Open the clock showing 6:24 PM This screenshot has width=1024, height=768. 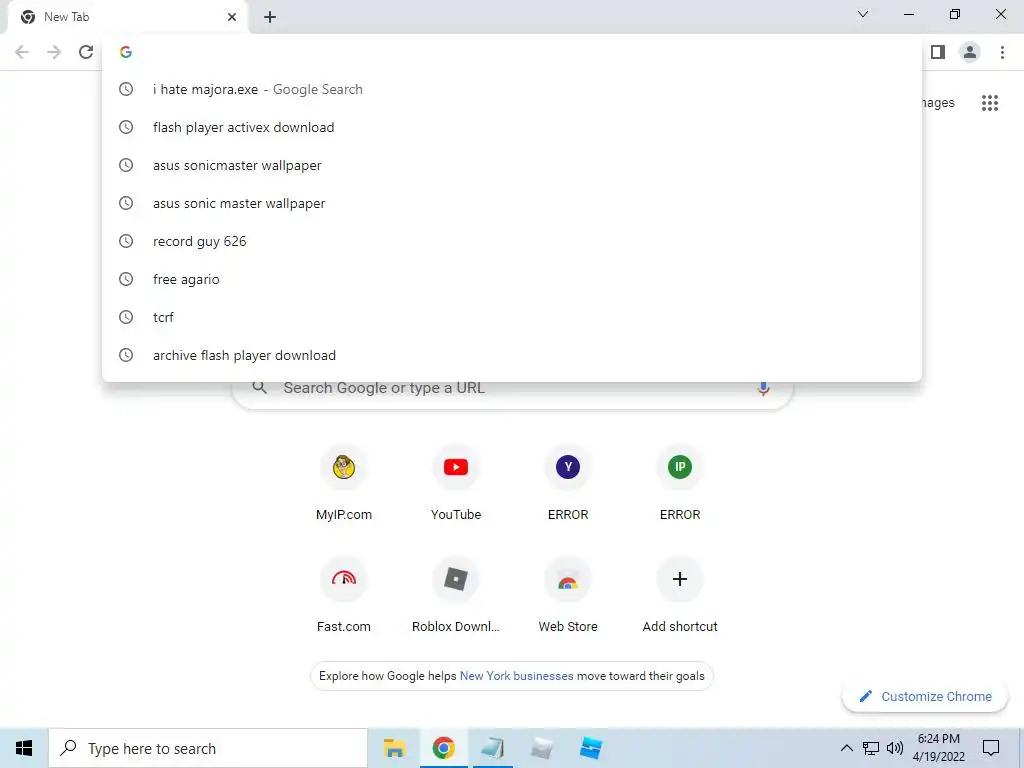(x=938, y=748)
